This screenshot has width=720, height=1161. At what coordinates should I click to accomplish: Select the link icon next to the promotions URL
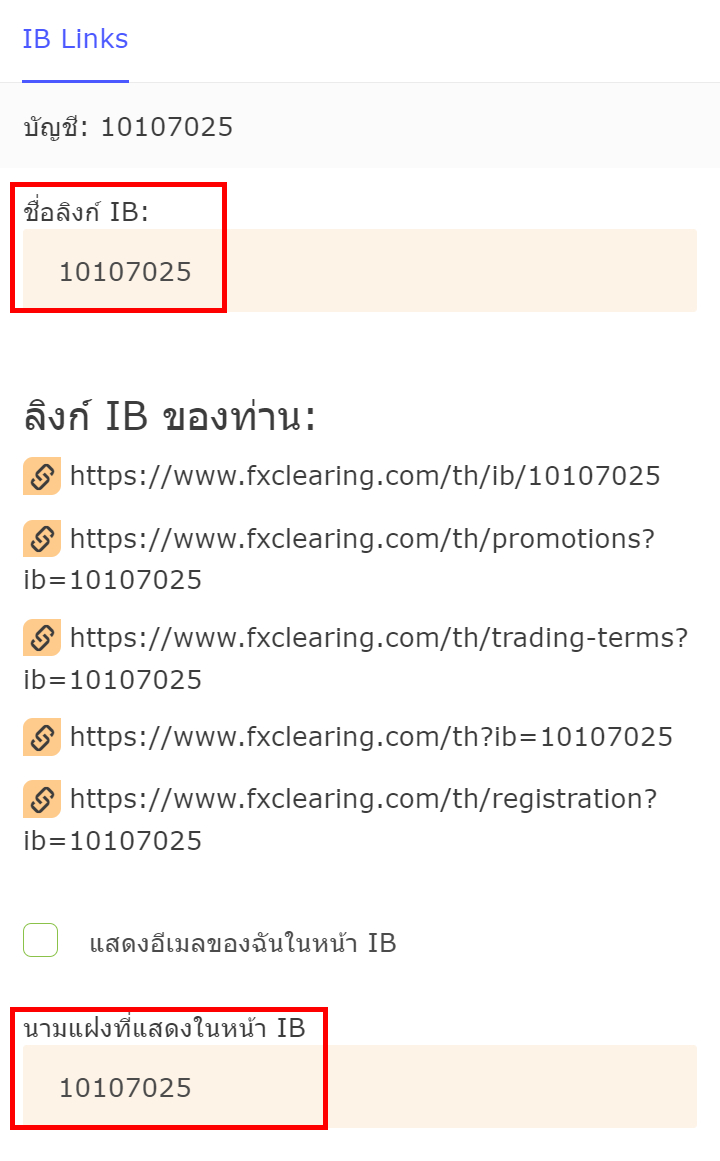(x=41, y=538)
